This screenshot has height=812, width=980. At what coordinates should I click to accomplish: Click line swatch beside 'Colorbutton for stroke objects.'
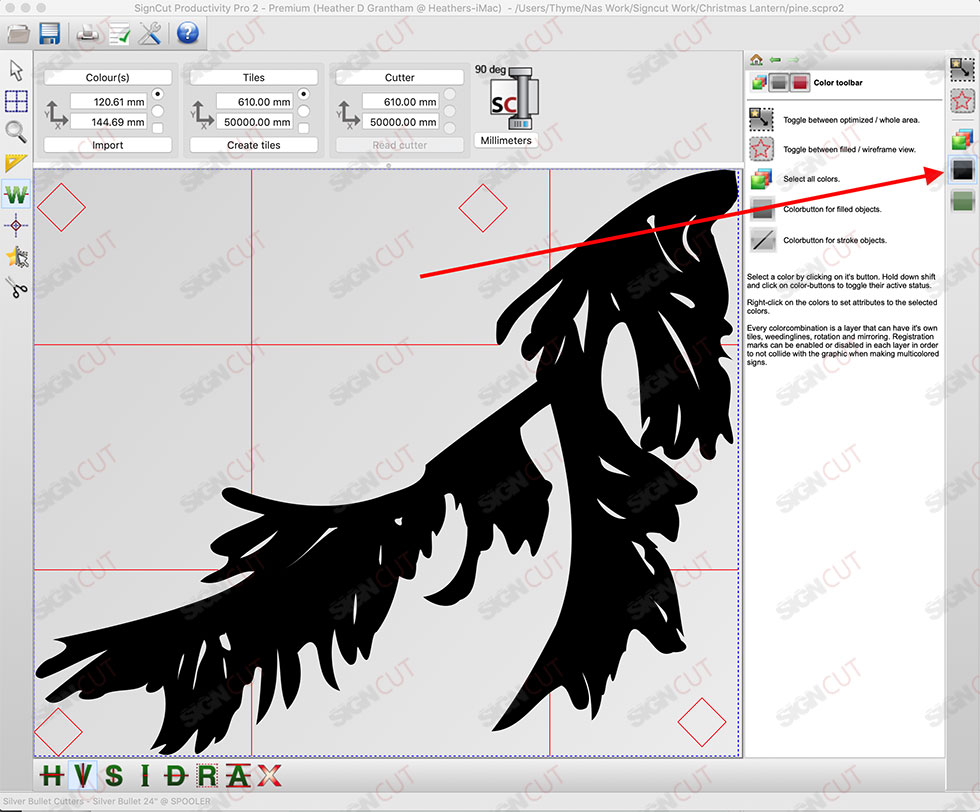pyautogui.click(x=762, y=240)
